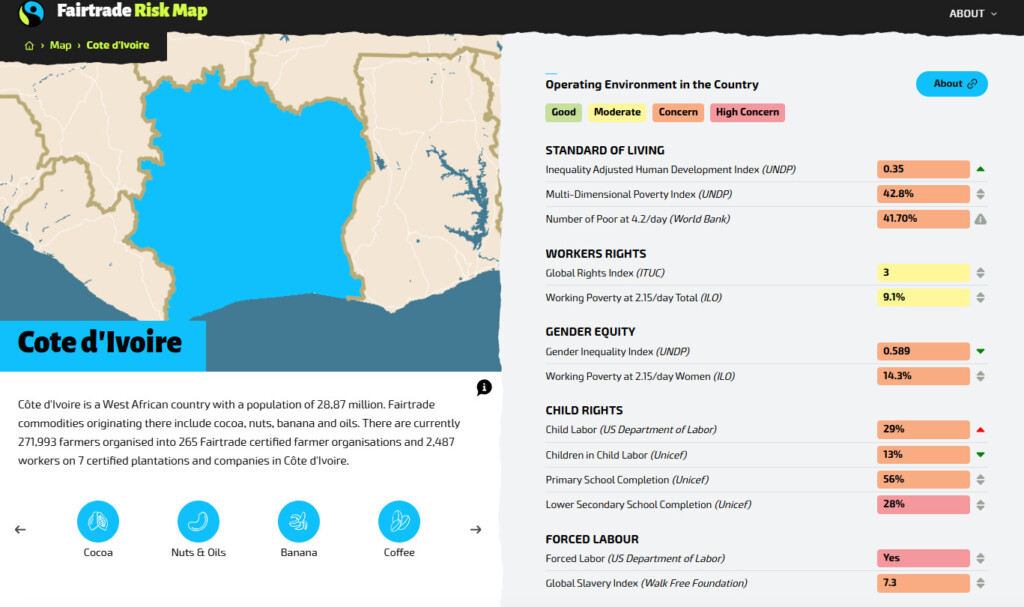Viewport: 1024px width, 607px height.
Task: Click the home breadcrumb icon
Action: pos(30,45)
